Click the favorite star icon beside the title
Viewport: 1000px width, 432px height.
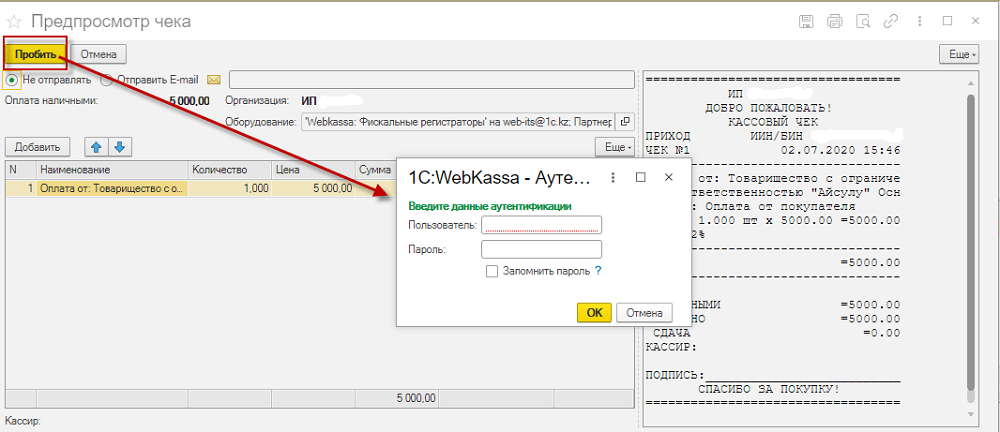14,22
